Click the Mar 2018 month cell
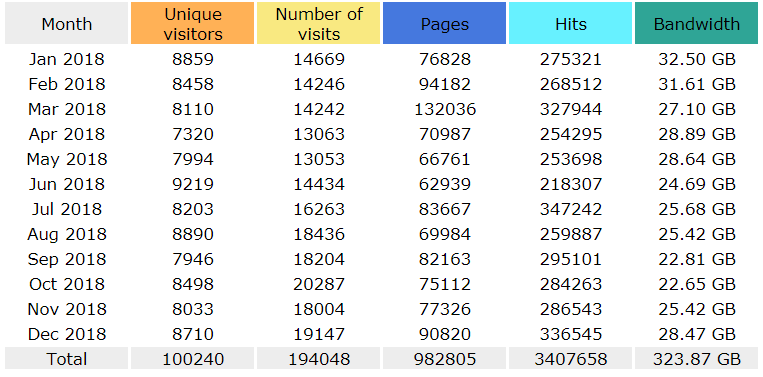763x377 pixels. 67,109
